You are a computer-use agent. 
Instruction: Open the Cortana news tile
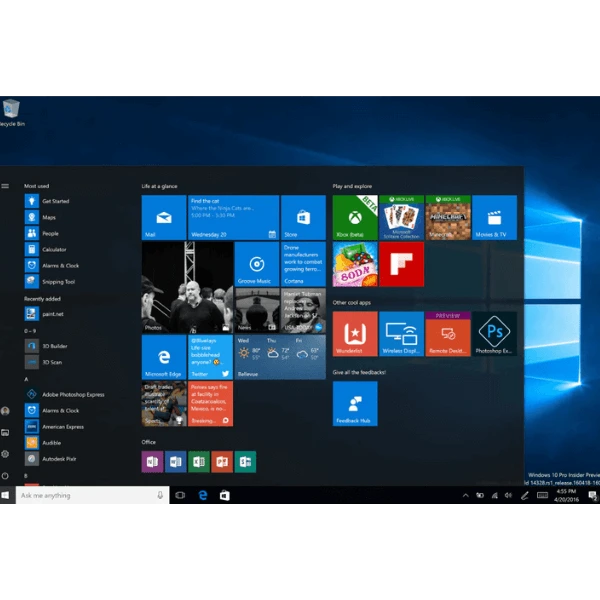303,264
